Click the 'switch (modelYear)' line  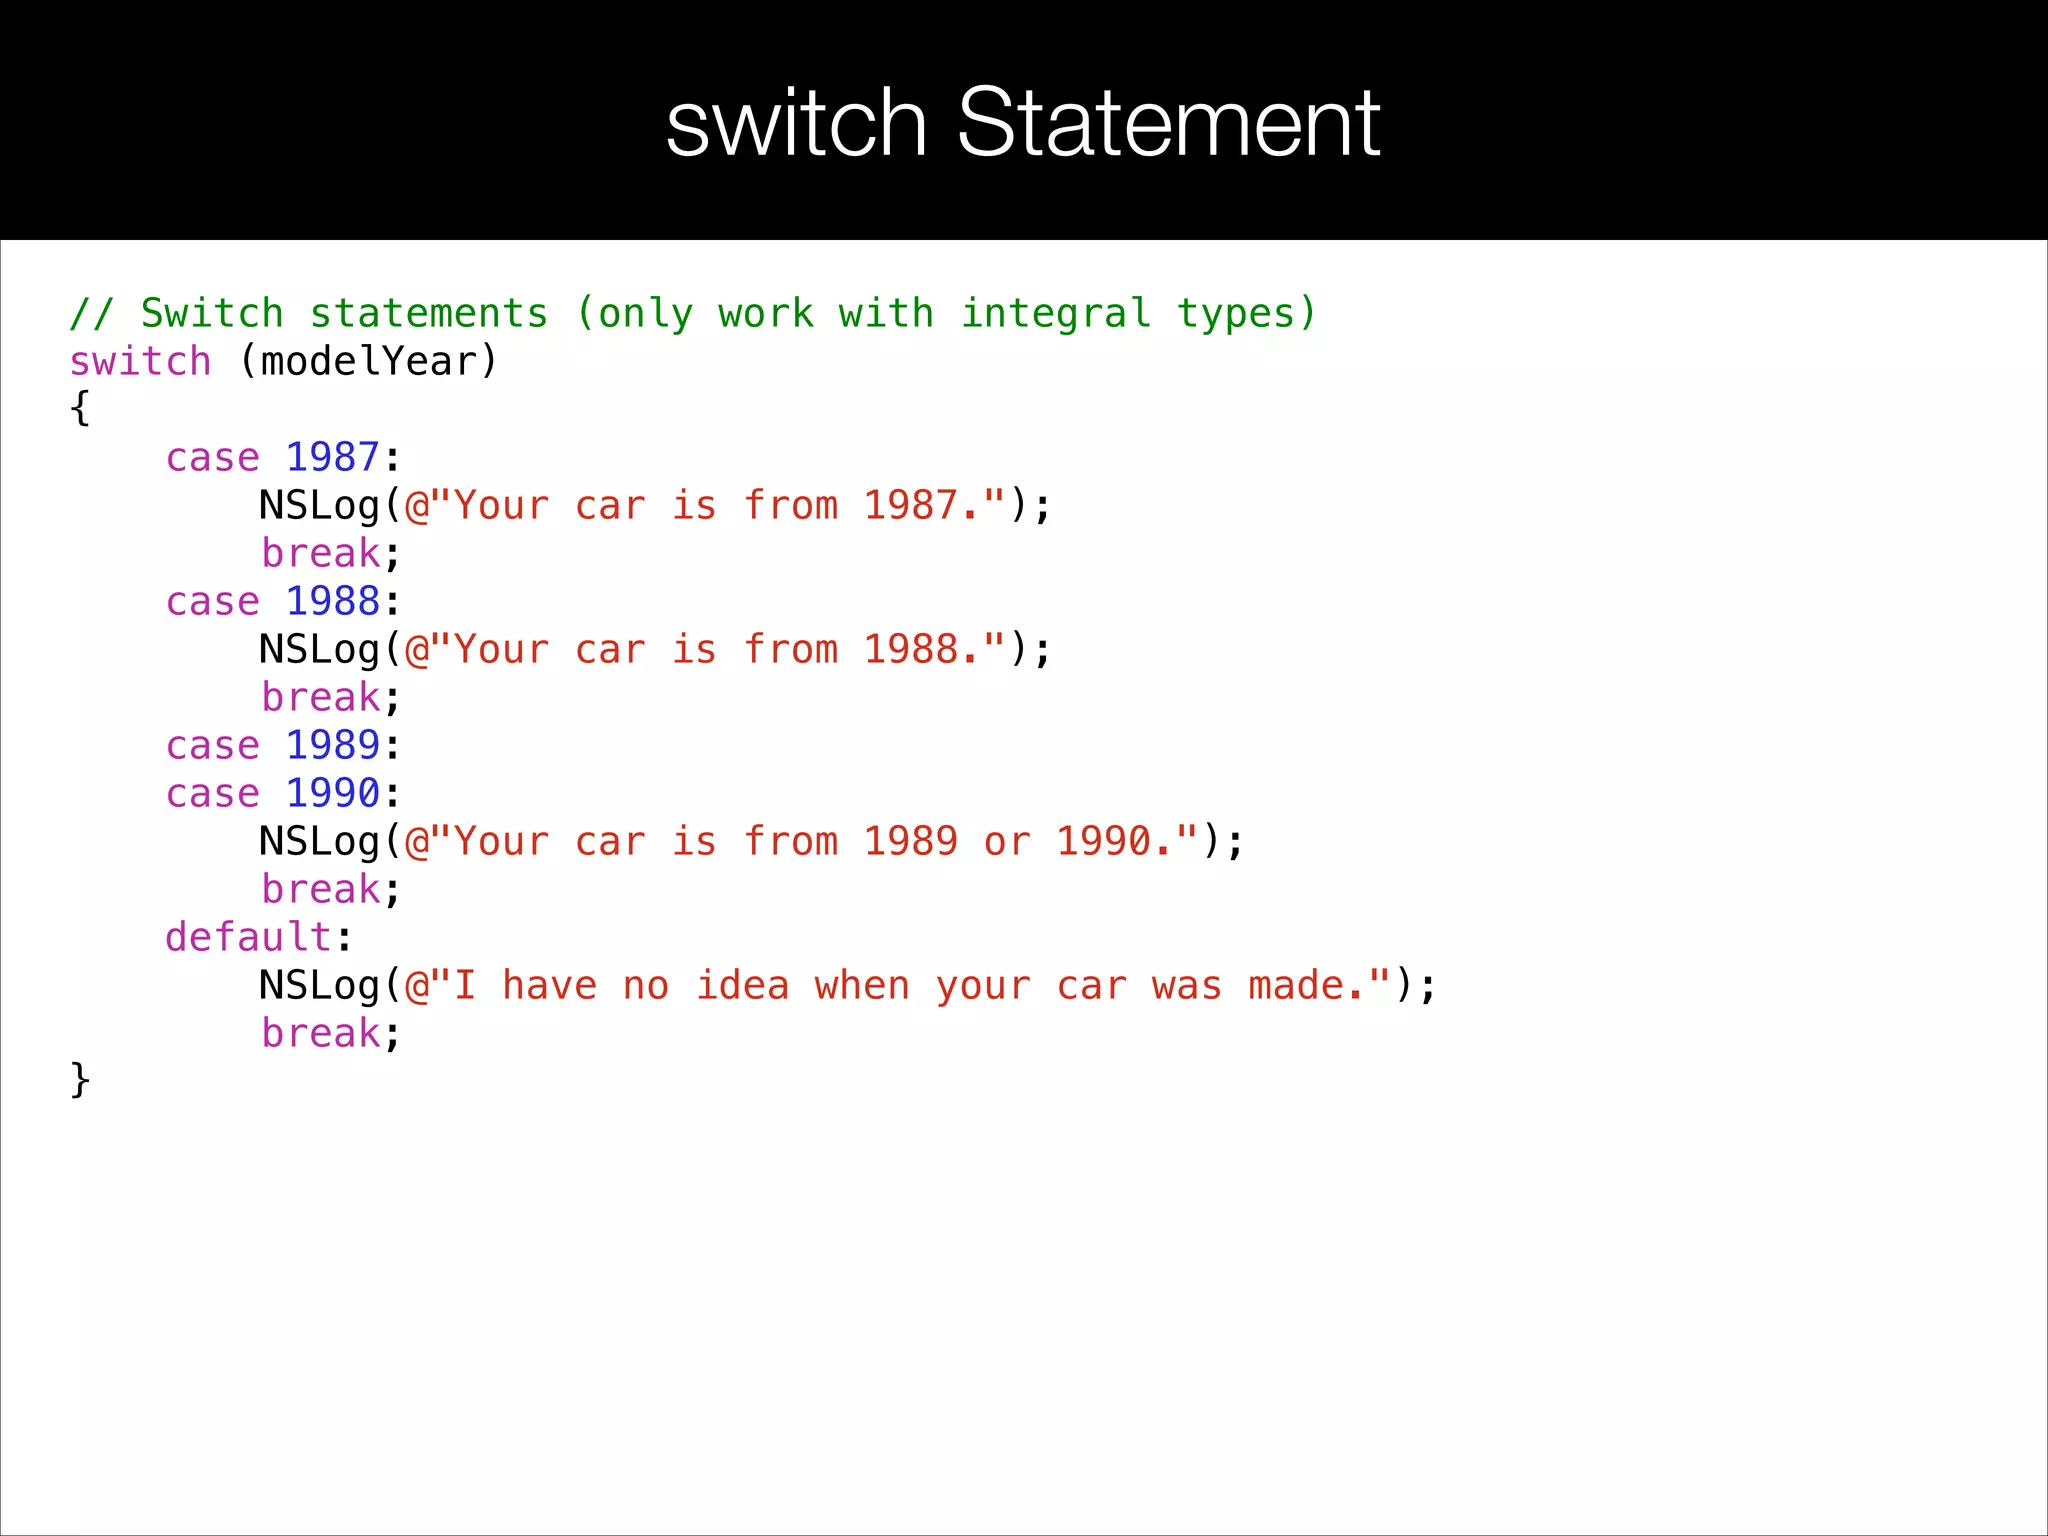pyautogui.click(x=283, y=361)
